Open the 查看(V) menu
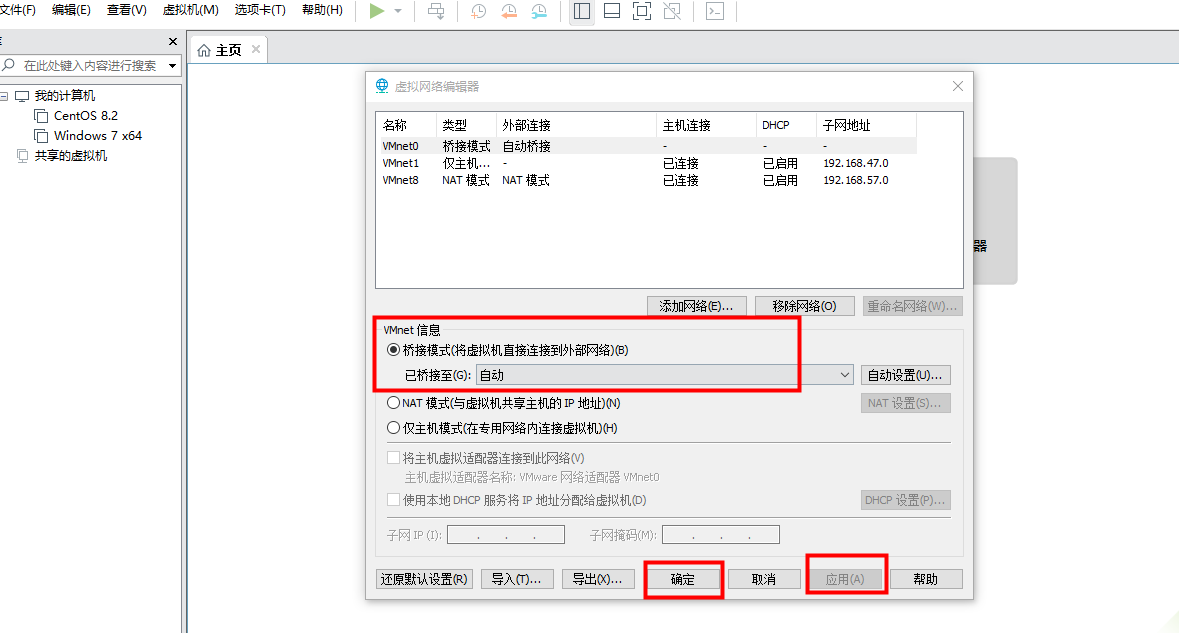 coord(126,10)
